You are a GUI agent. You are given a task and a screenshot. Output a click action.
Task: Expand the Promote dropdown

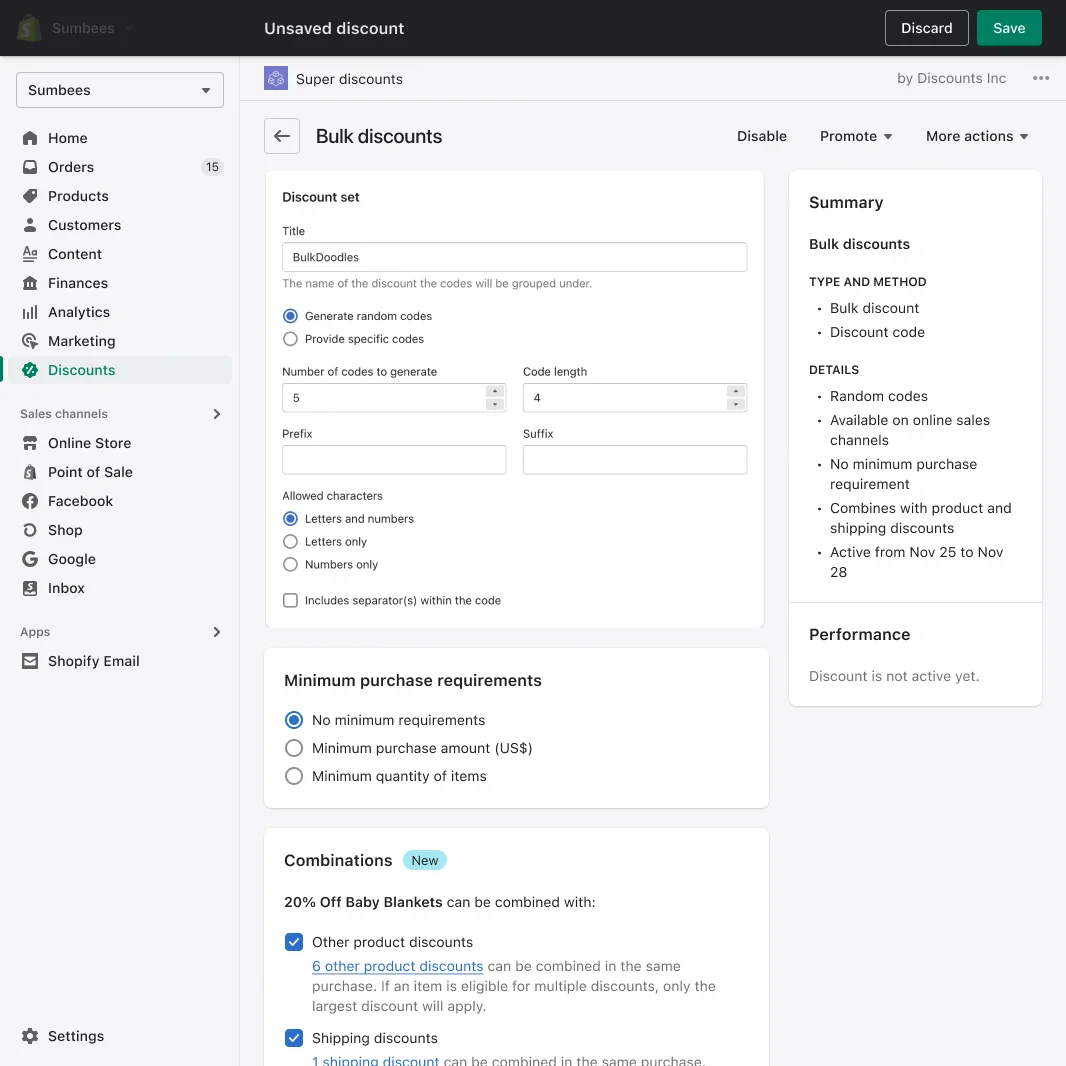click(856, 136)
